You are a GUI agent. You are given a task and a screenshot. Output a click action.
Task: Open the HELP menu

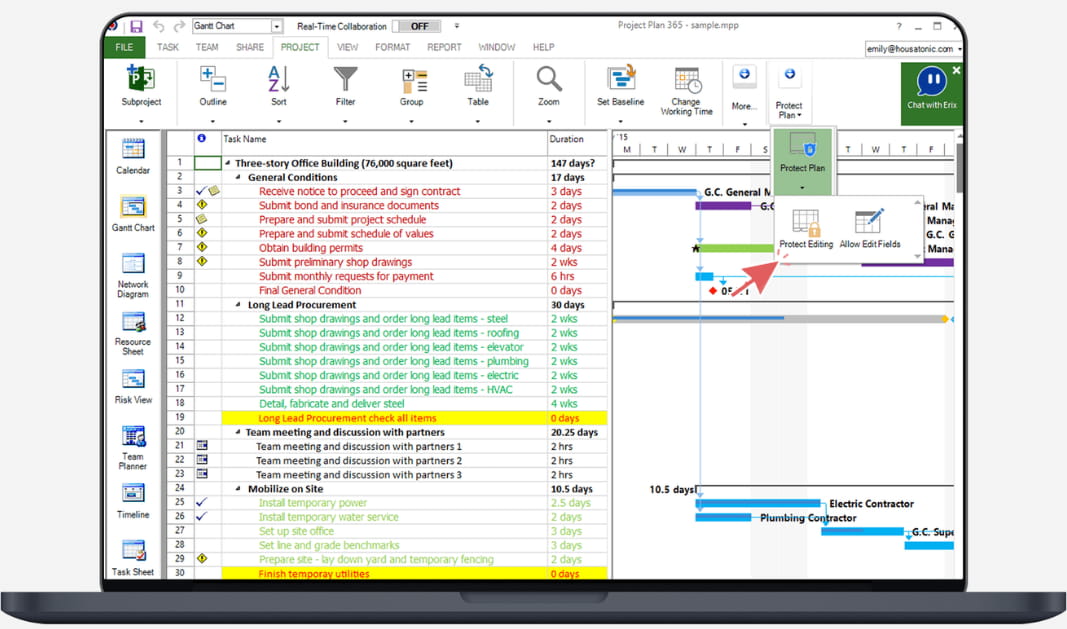click(x=543, y=47)
